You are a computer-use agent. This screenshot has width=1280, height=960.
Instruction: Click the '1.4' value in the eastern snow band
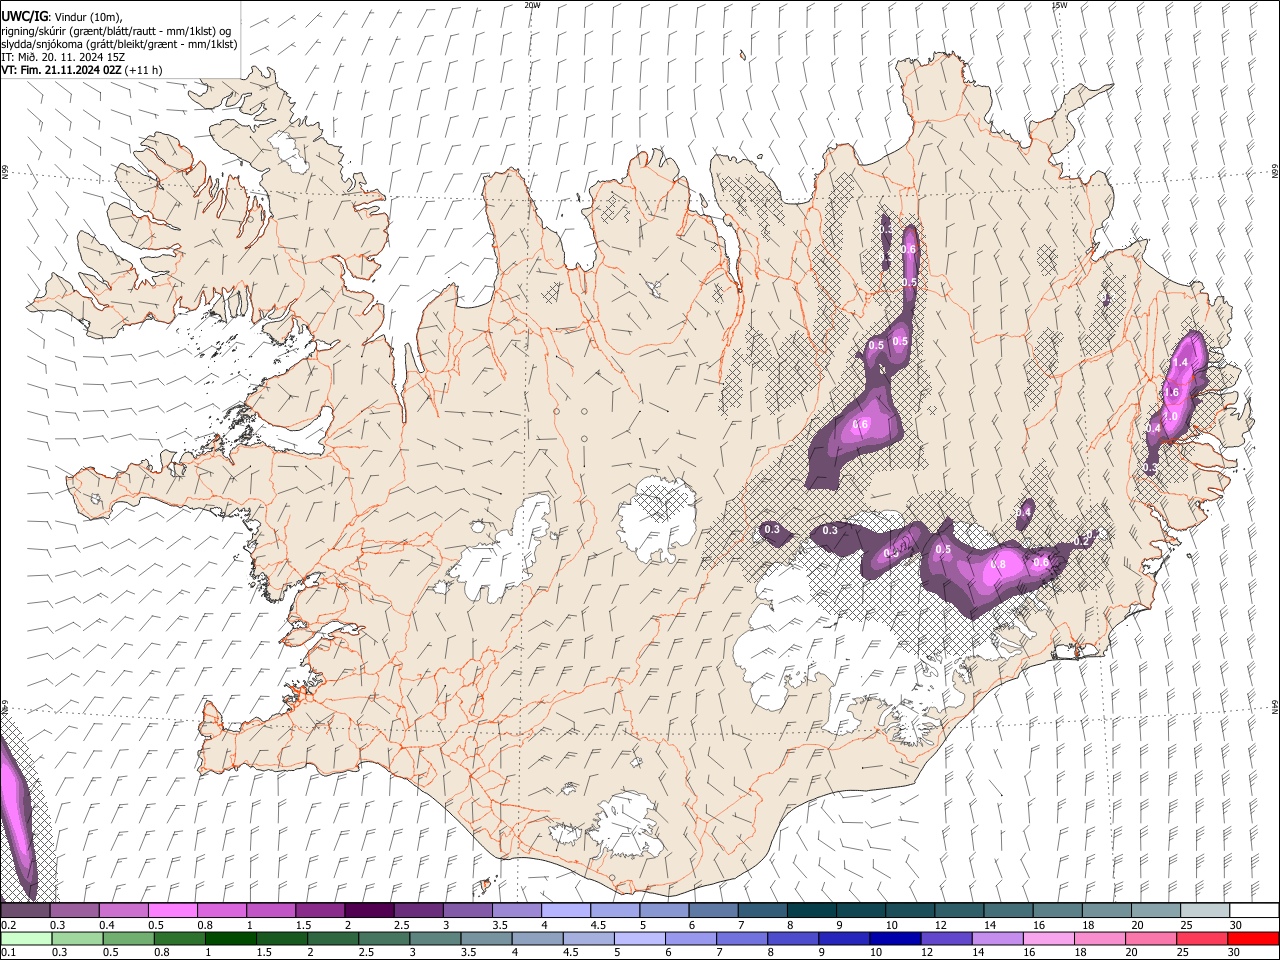1180,362
